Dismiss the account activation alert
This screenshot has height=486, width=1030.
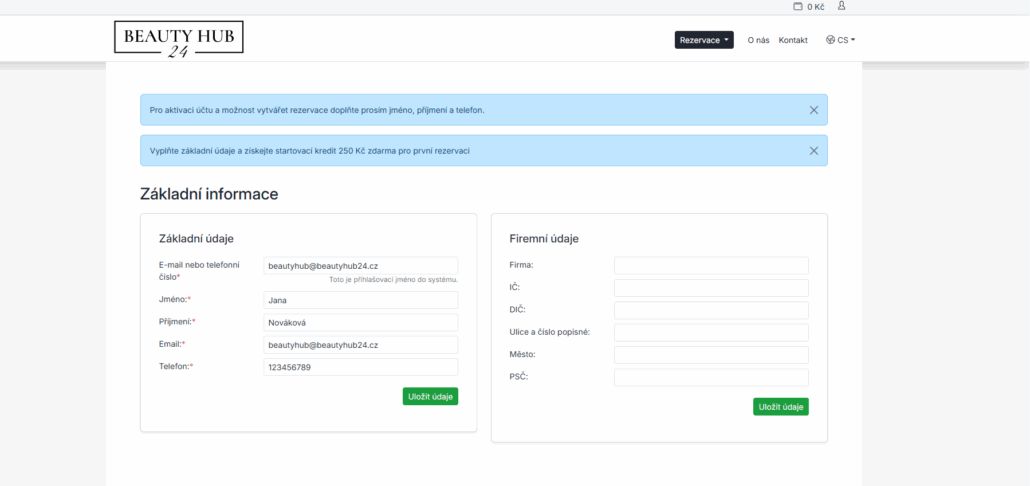point(813,110)
